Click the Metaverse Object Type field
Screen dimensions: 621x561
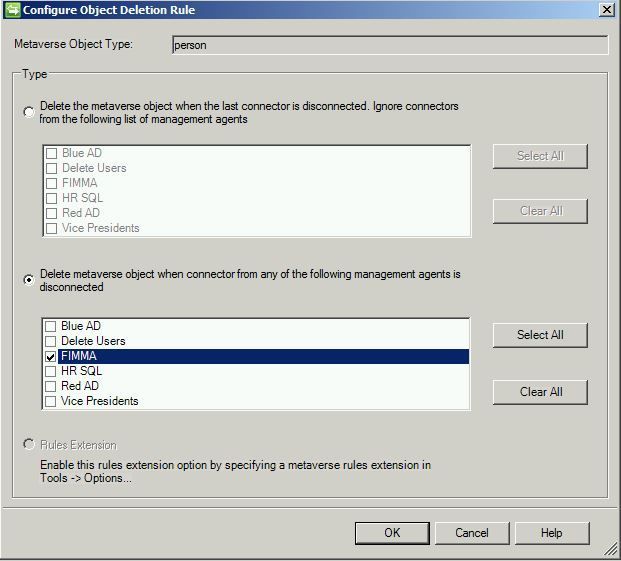(390, 45)
